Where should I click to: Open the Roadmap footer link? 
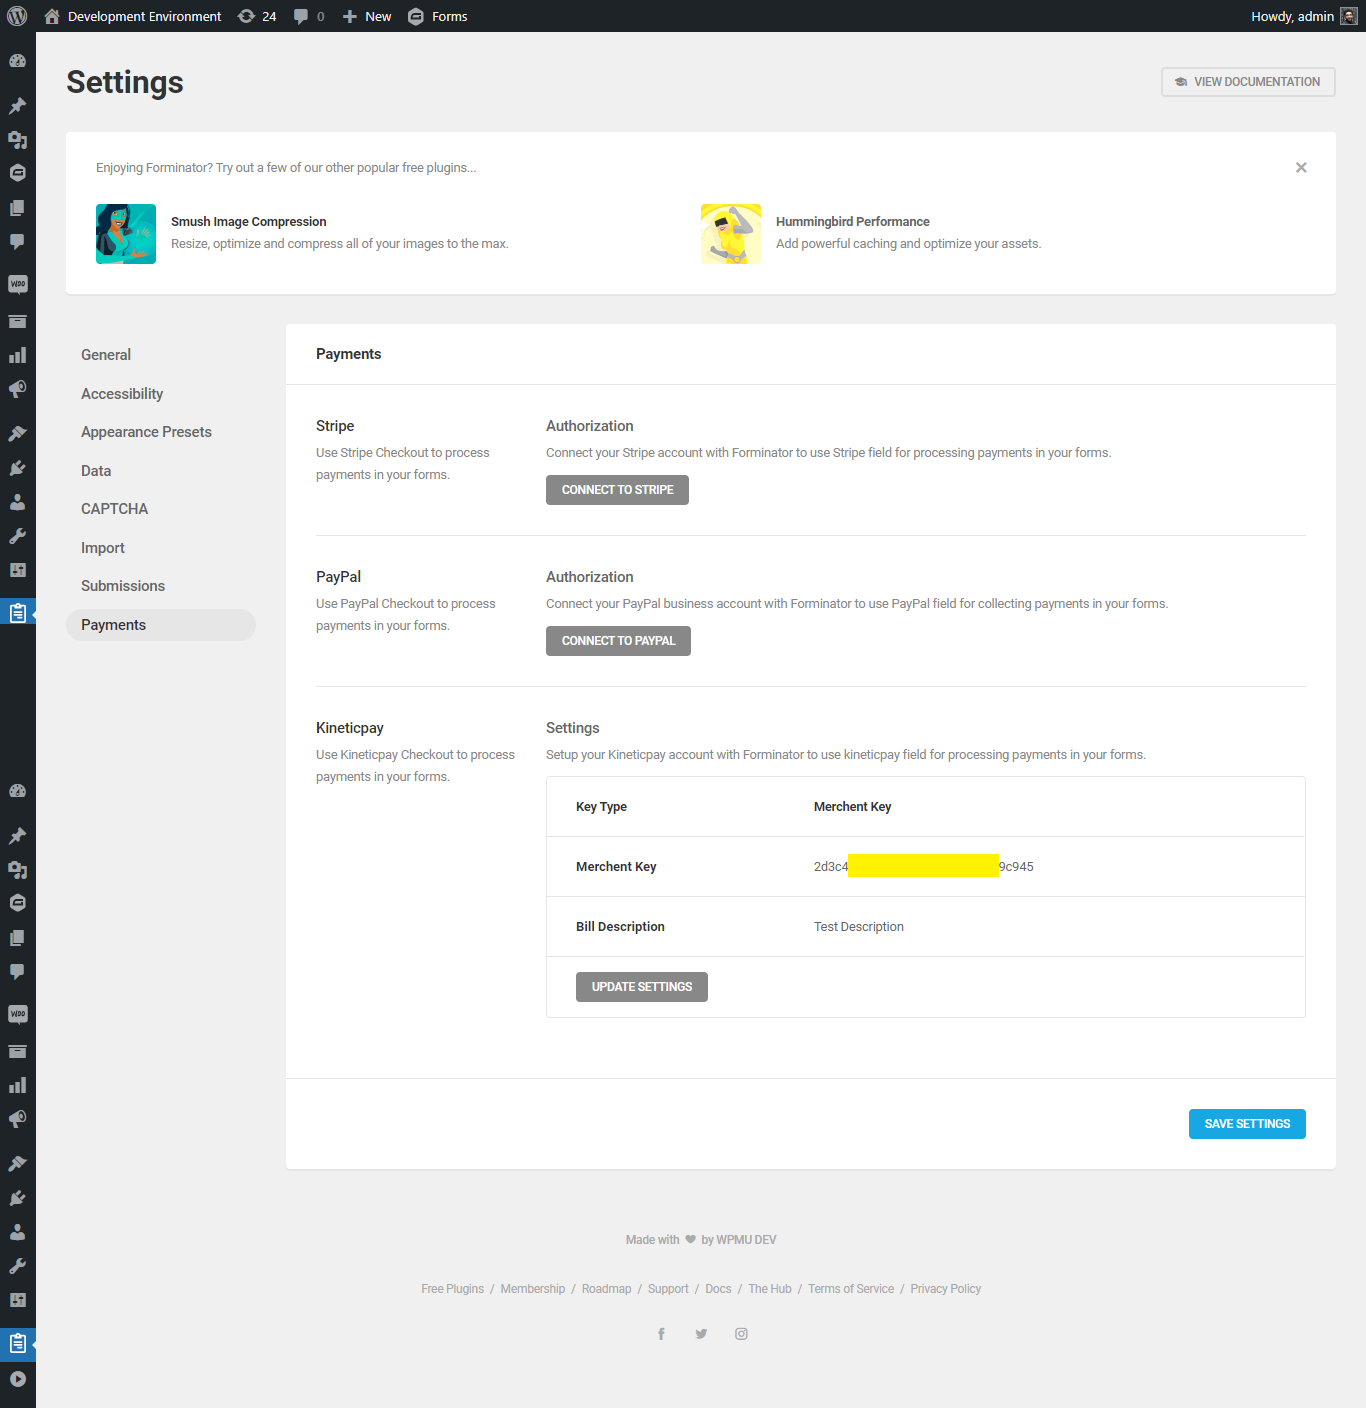607,1289
